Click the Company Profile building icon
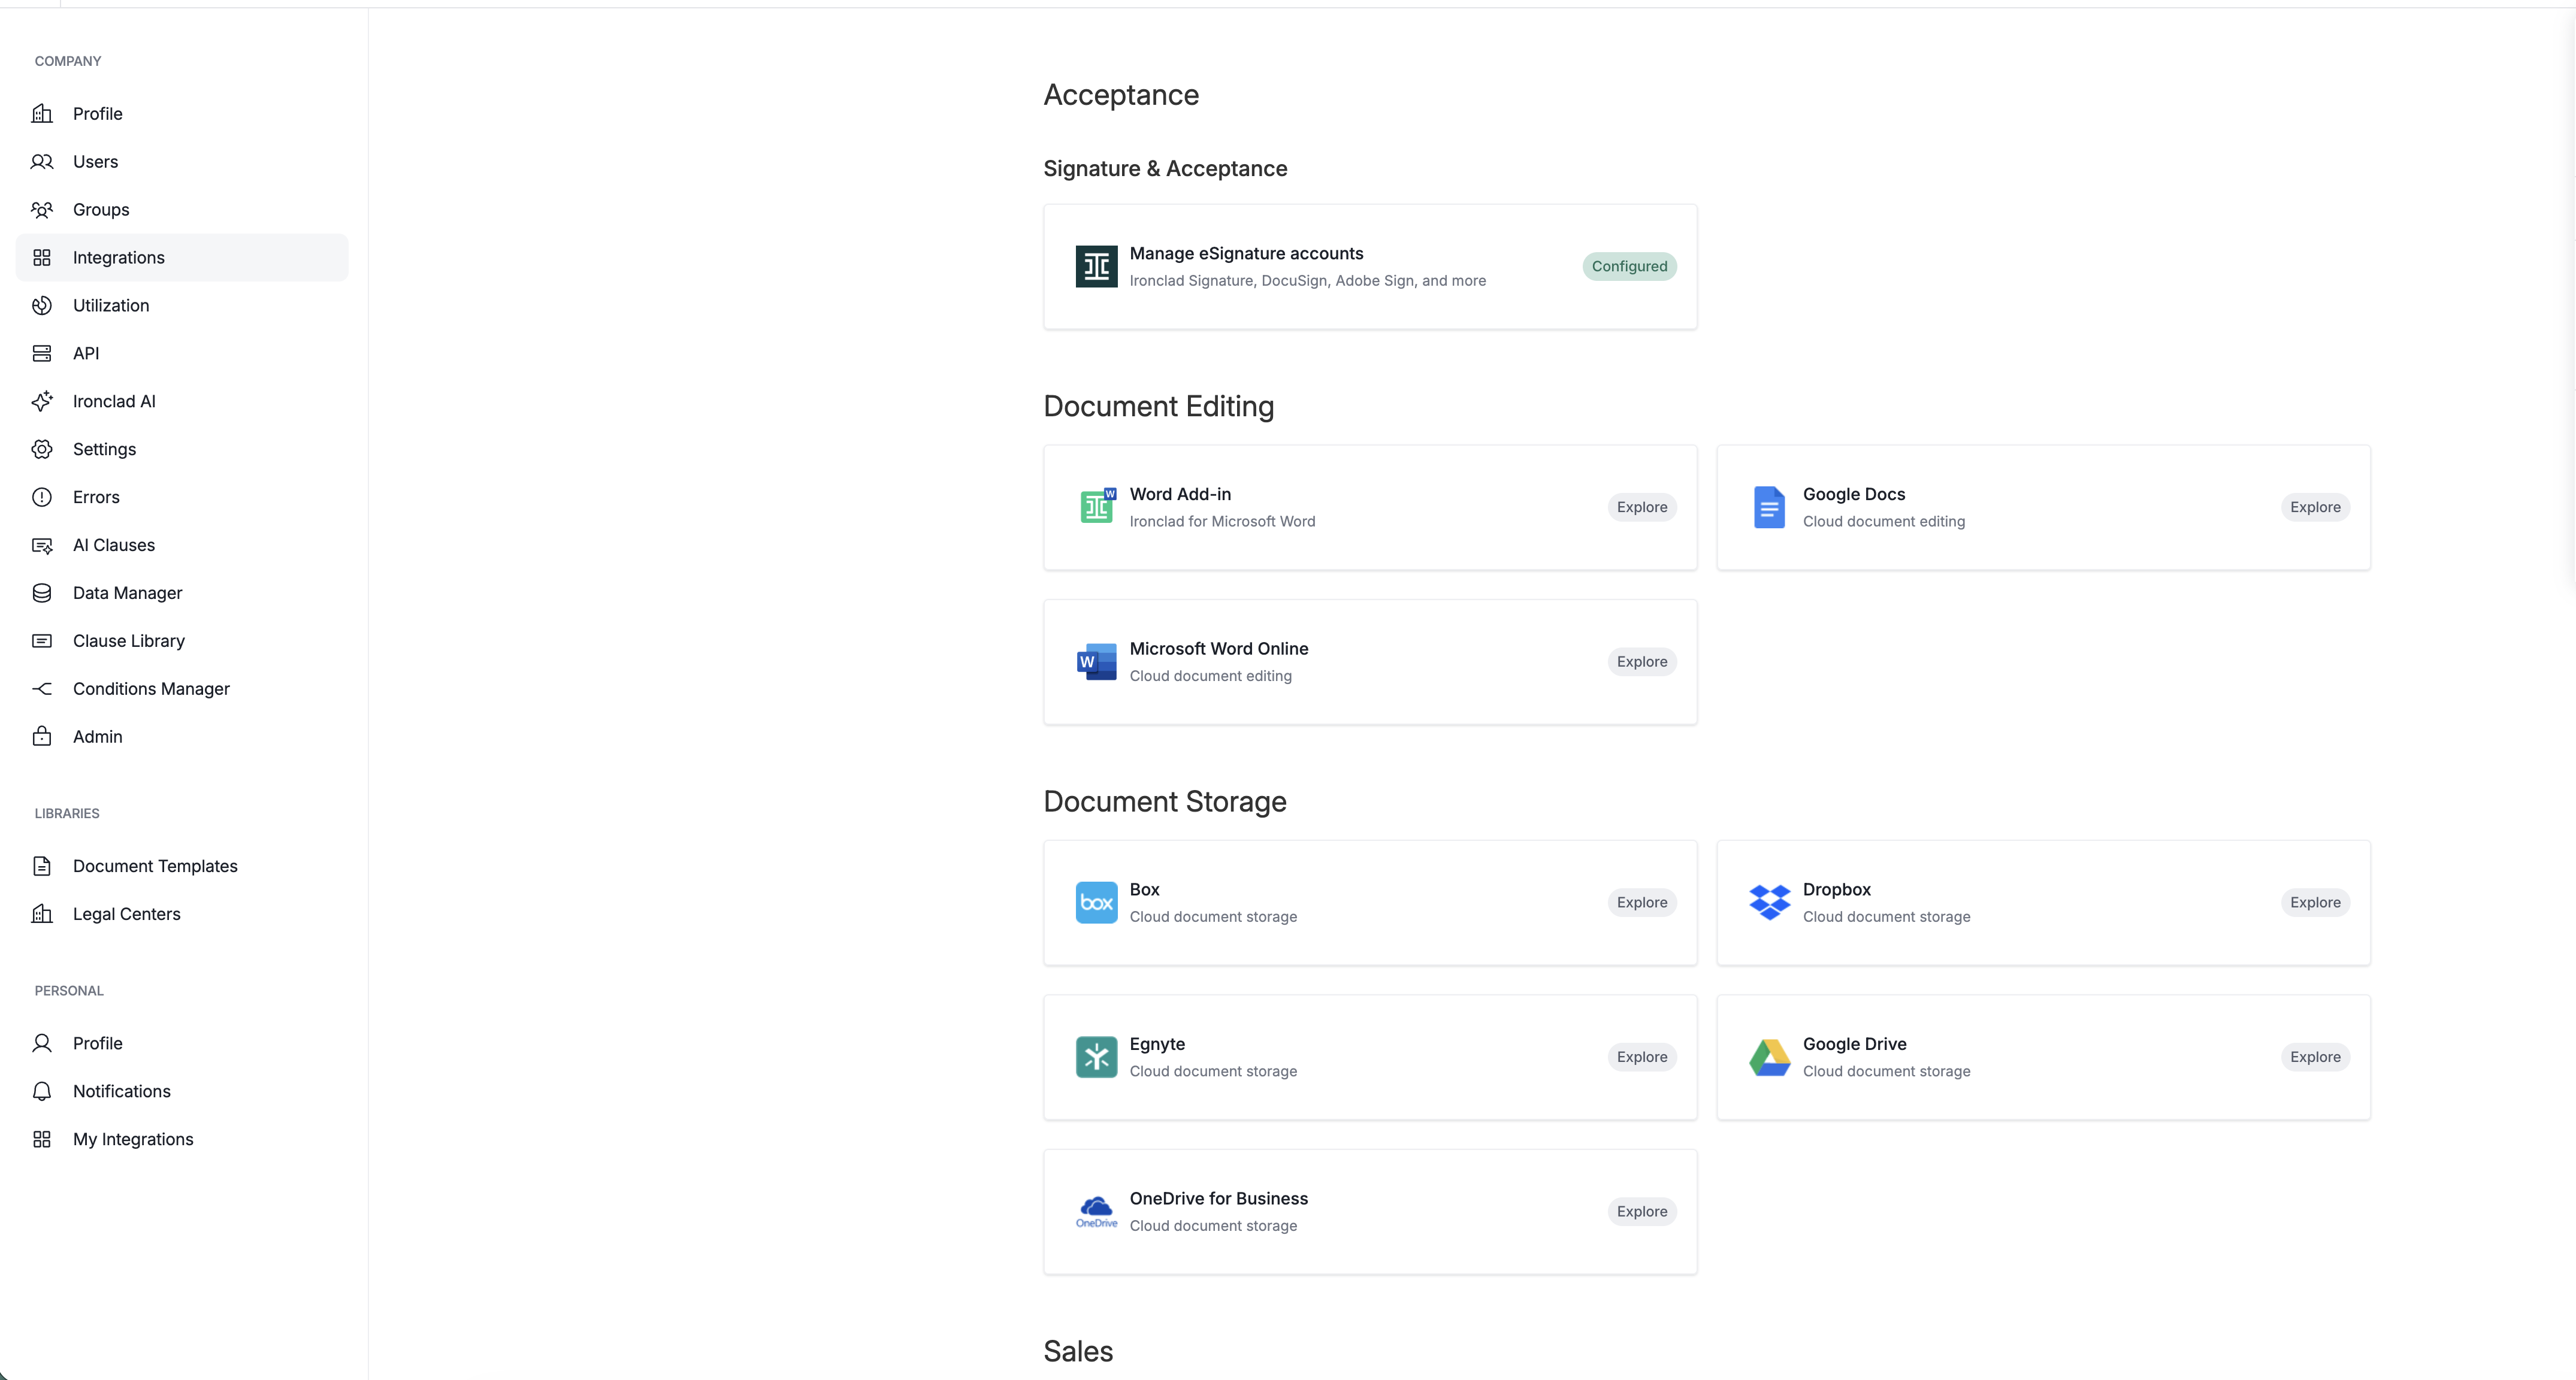This screenshot has width=2576, height=1380. click(42, 114)
